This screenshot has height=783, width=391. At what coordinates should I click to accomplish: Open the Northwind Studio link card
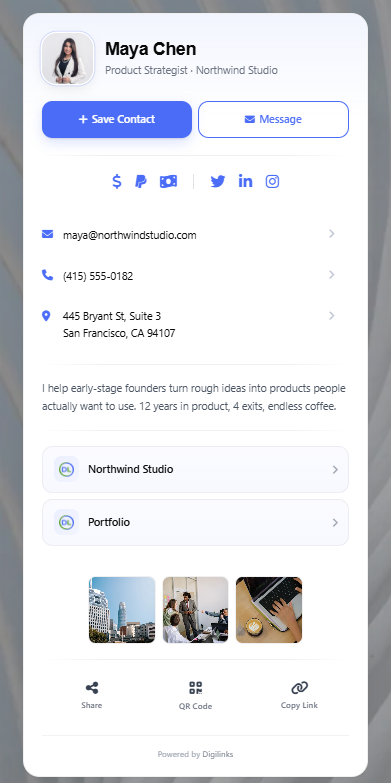click(195, 469)
